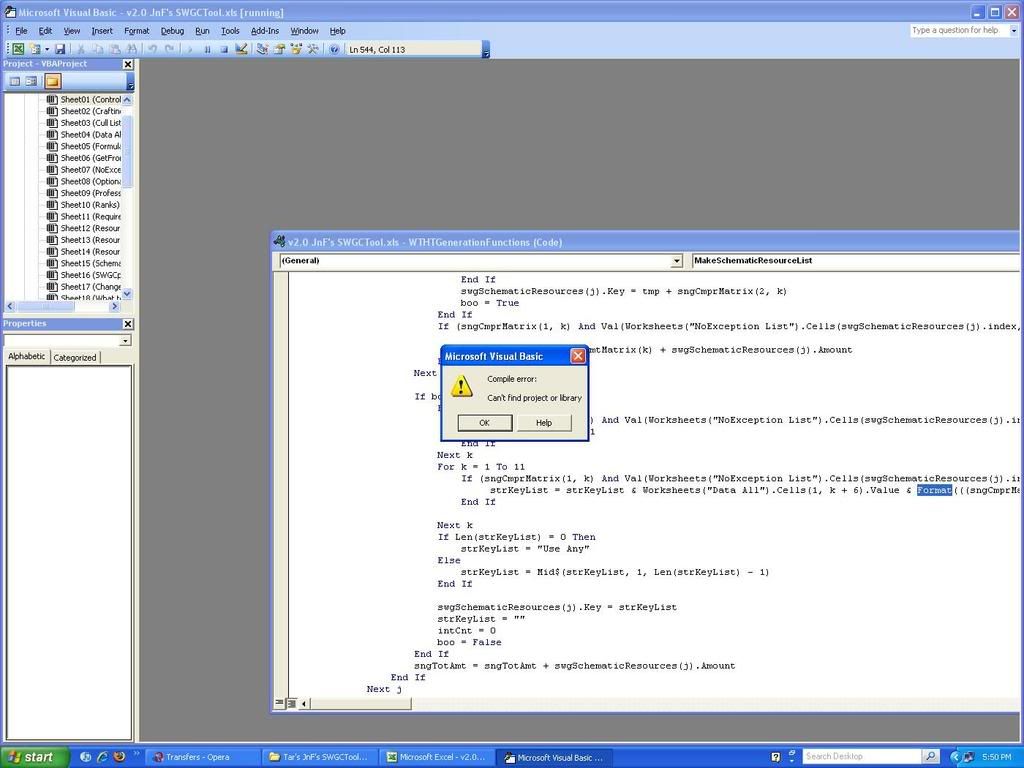Select Sheet10 (Ranks) in project tree

point(83,205)
